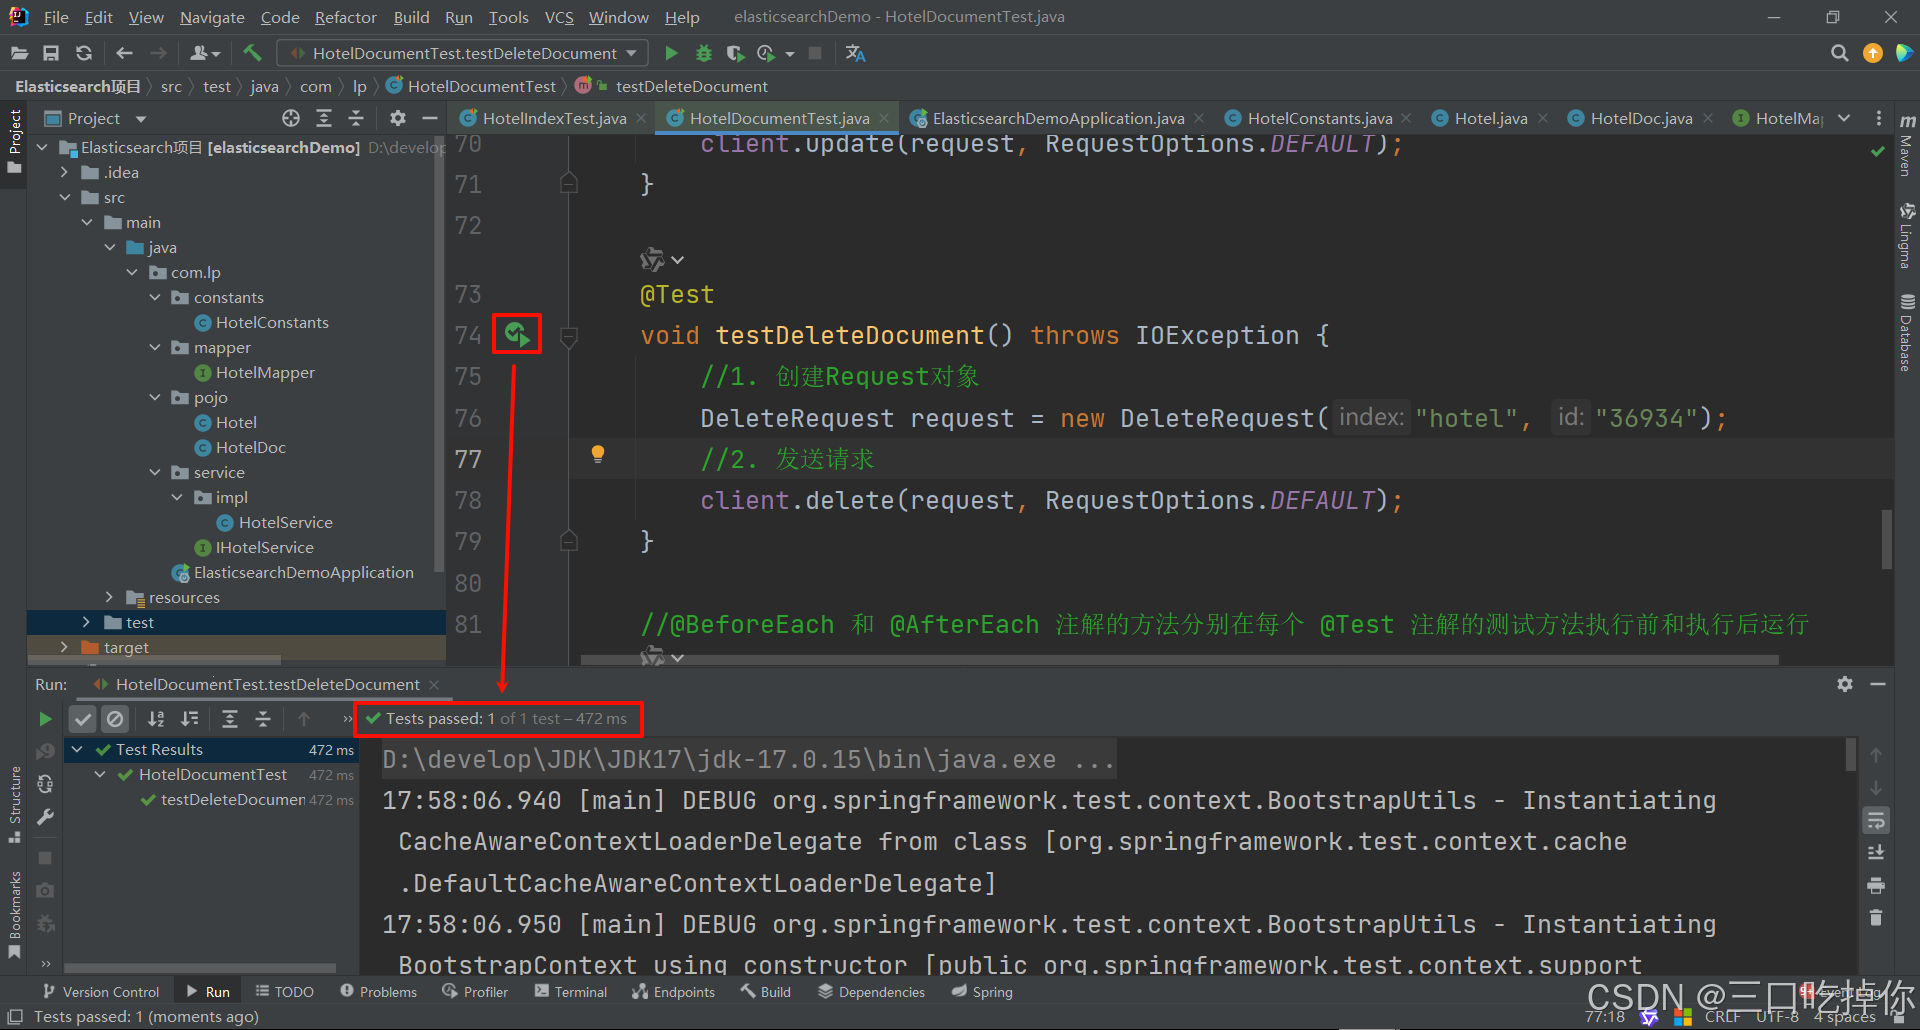1920x1030 pixels.
Task: Sort test results alphabetically
Action: pos(156,719)
